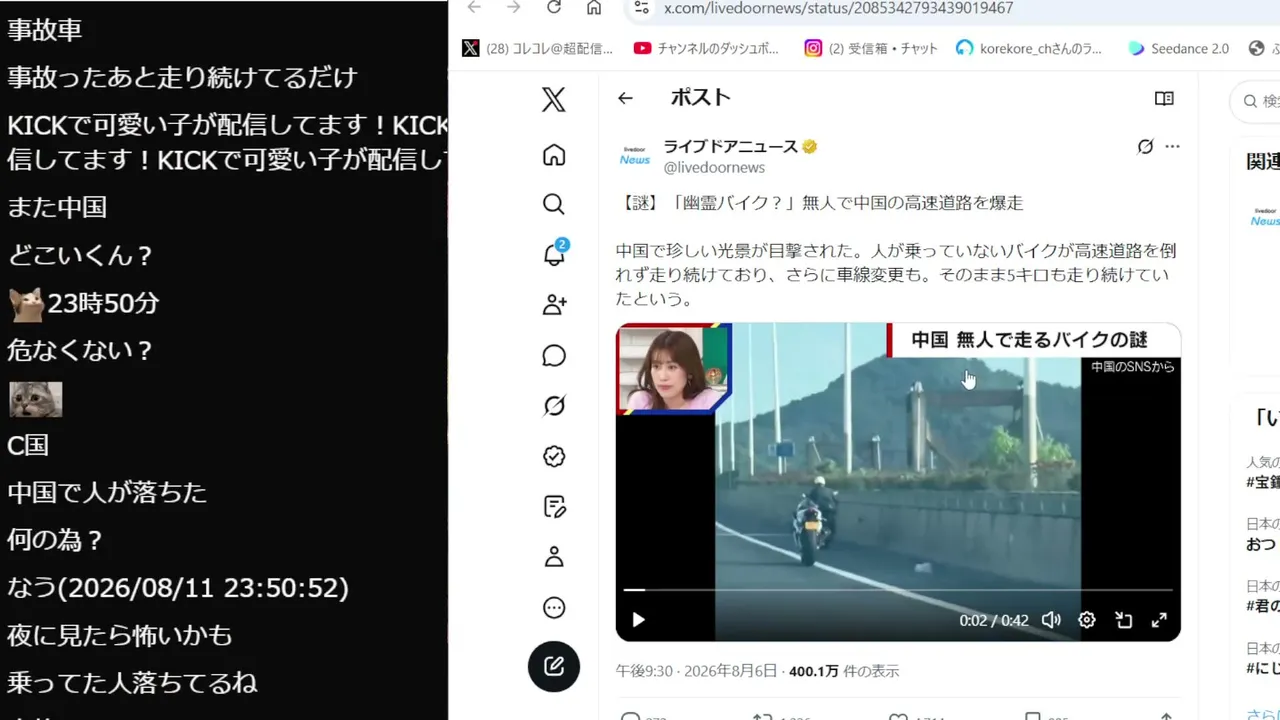
Task: Click the chat message また中国
Action: [57, 207]
